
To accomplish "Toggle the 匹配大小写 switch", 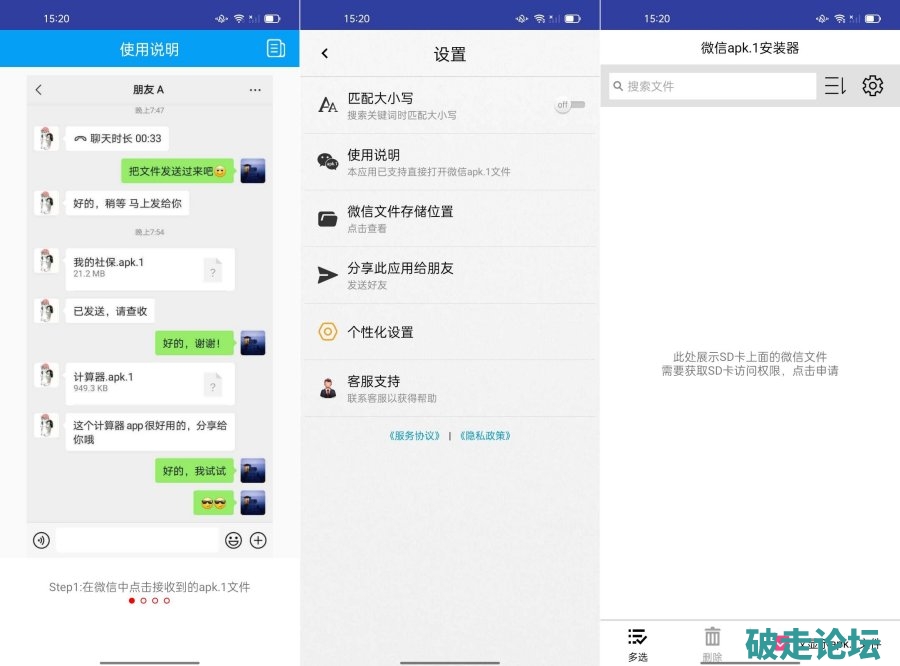I will pyautogui.click(x=569, y=105).
